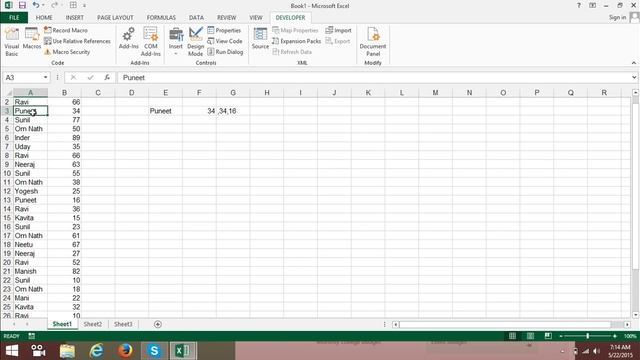Click the zoom slider handle

click(x=587, y=336)
